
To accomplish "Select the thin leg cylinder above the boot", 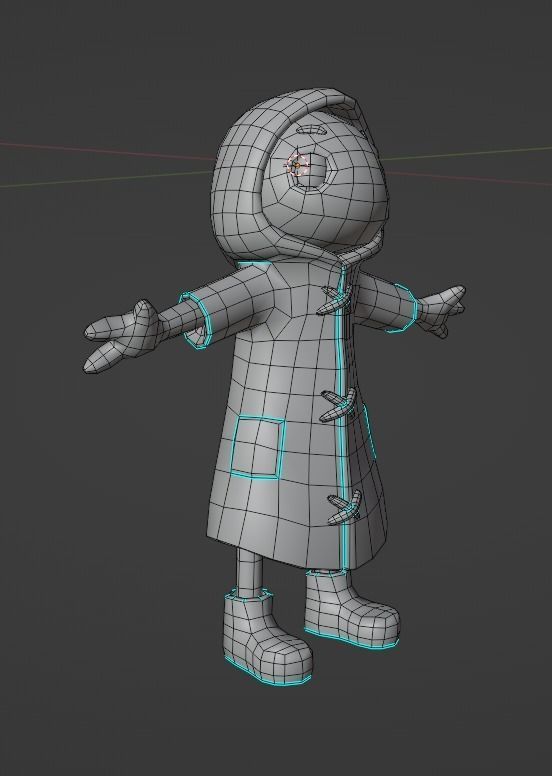I will pyautogui.click(x=249, y=574).
